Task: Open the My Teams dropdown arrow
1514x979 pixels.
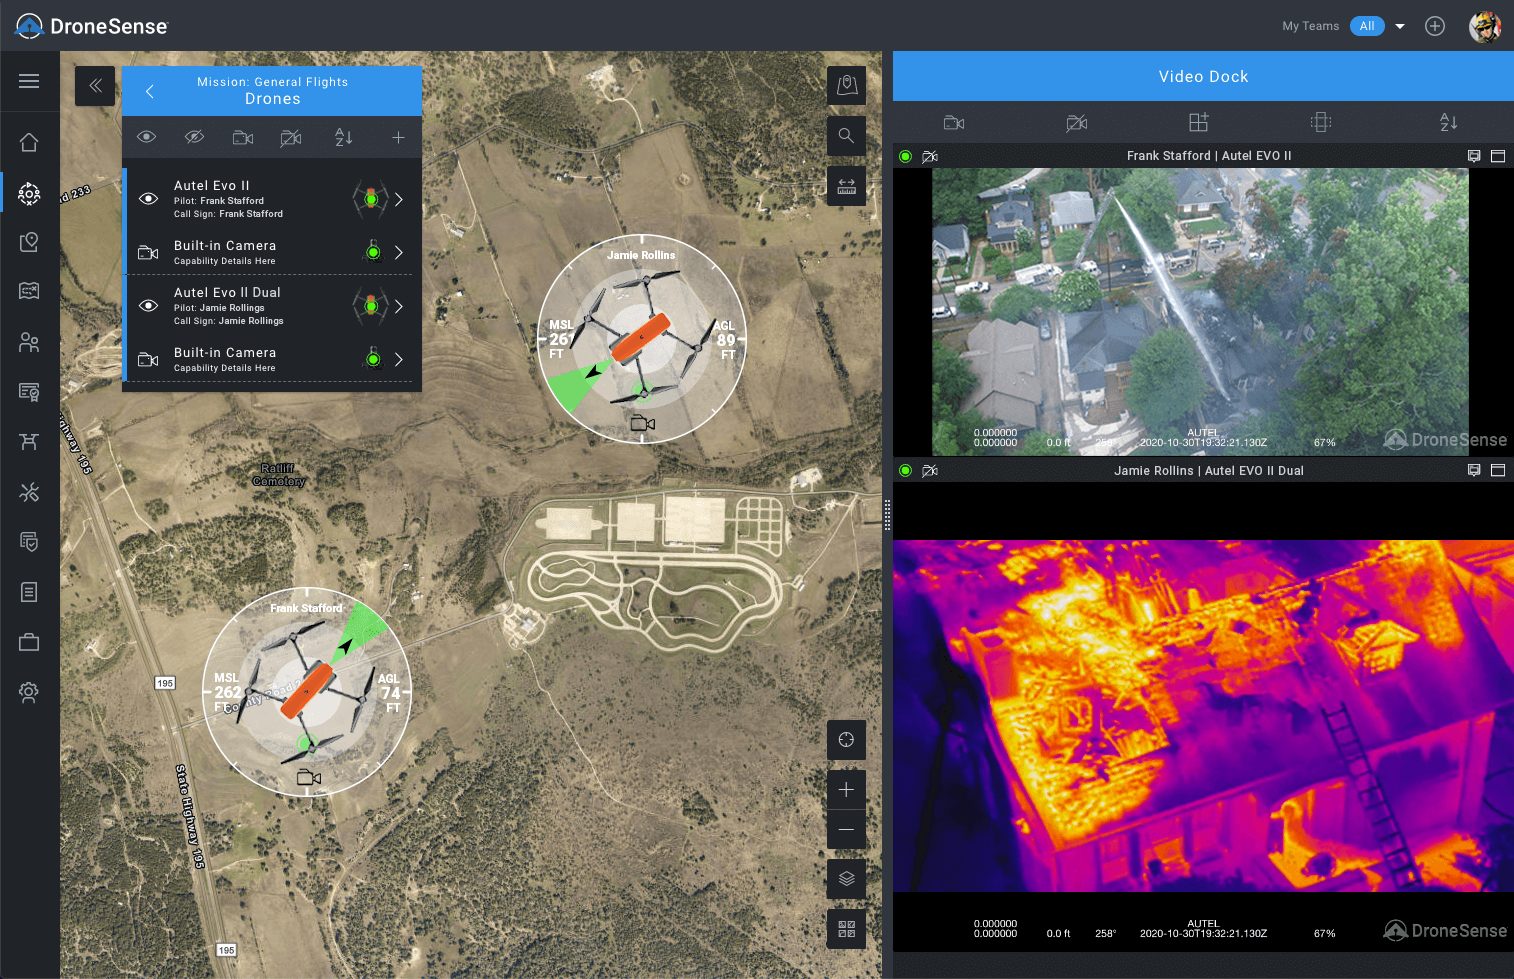Action: point(1400,27)
